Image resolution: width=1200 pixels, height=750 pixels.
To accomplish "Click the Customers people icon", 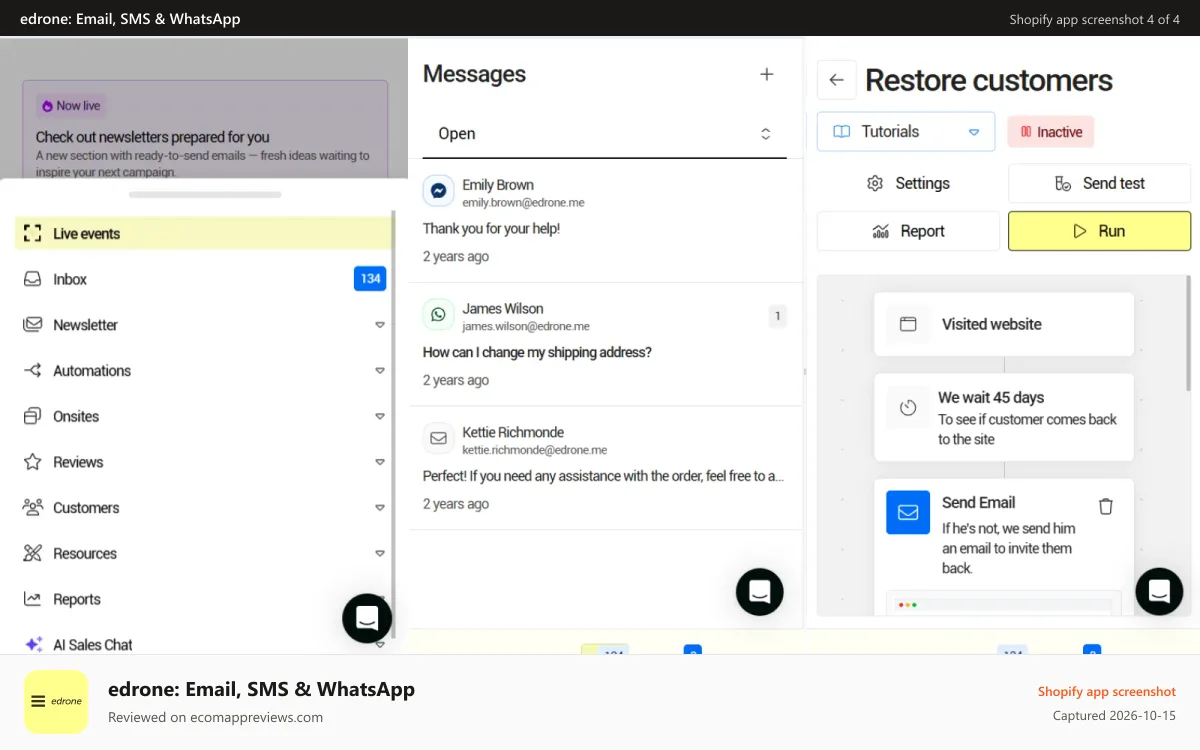I will click(x=33, y=508).
